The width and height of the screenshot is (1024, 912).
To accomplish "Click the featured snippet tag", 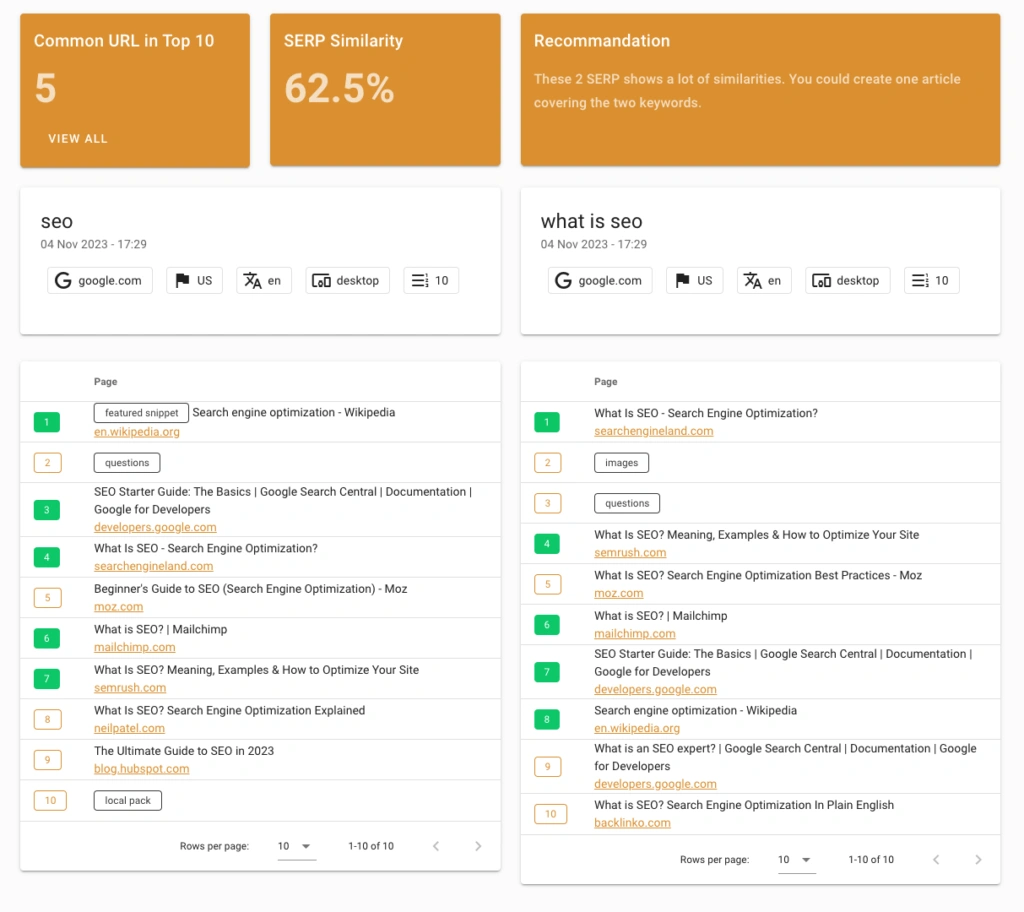I will 141,413.
